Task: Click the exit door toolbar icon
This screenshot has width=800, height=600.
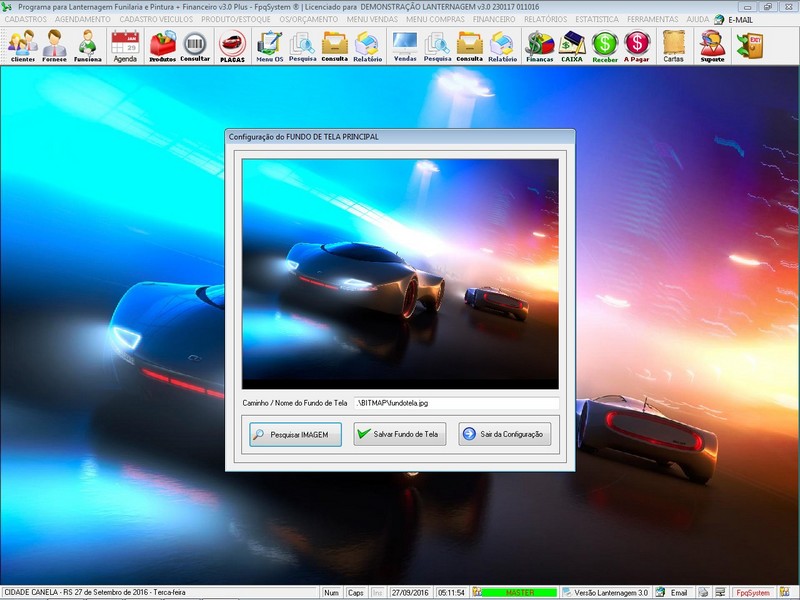Action: coord(748,45)
